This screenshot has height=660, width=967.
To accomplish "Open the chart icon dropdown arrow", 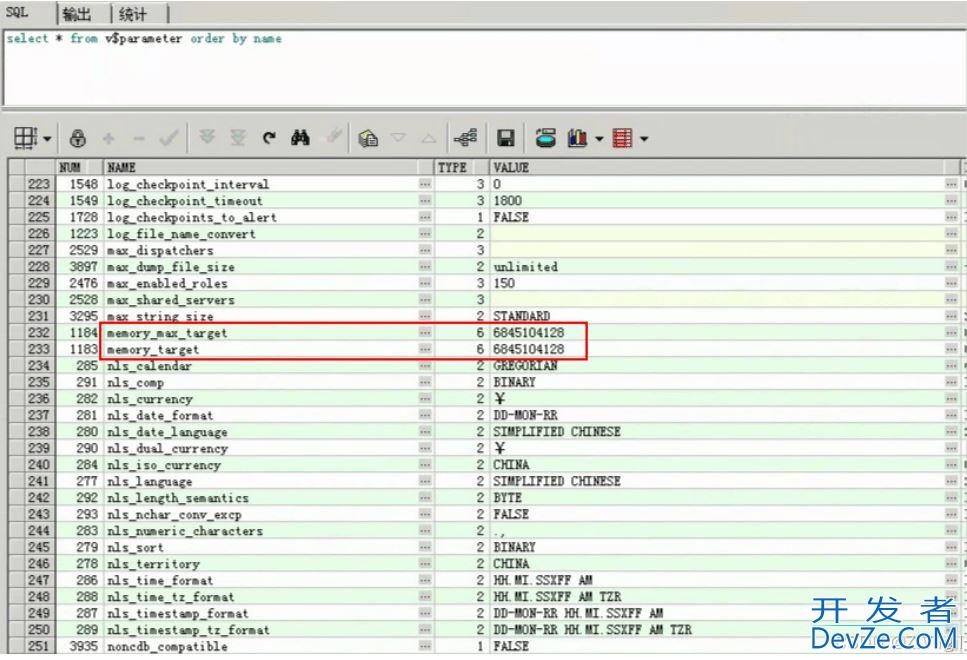I will (599, 139).
